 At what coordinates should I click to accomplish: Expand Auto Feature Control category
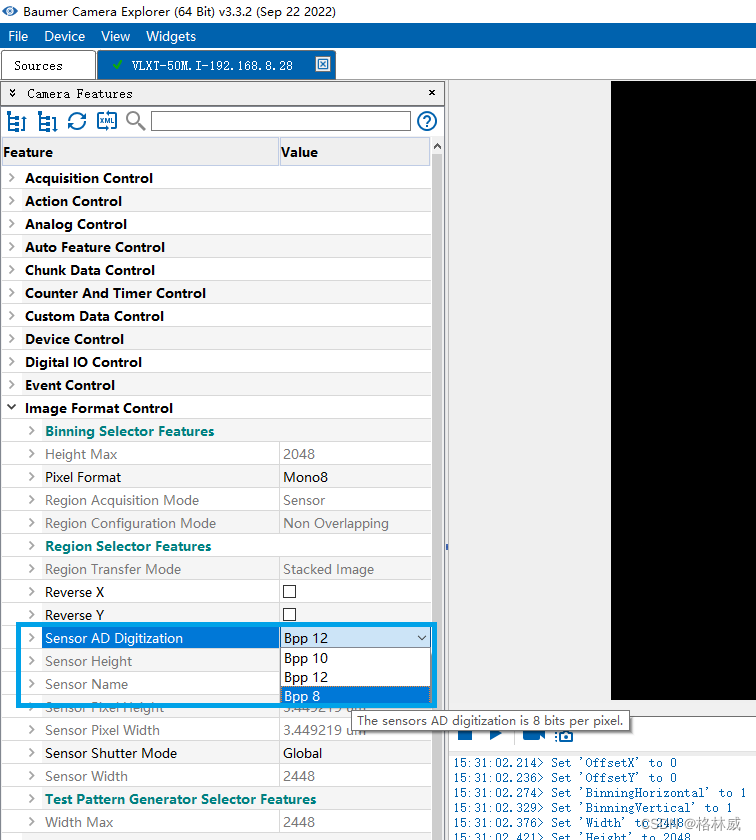[12, 247]
